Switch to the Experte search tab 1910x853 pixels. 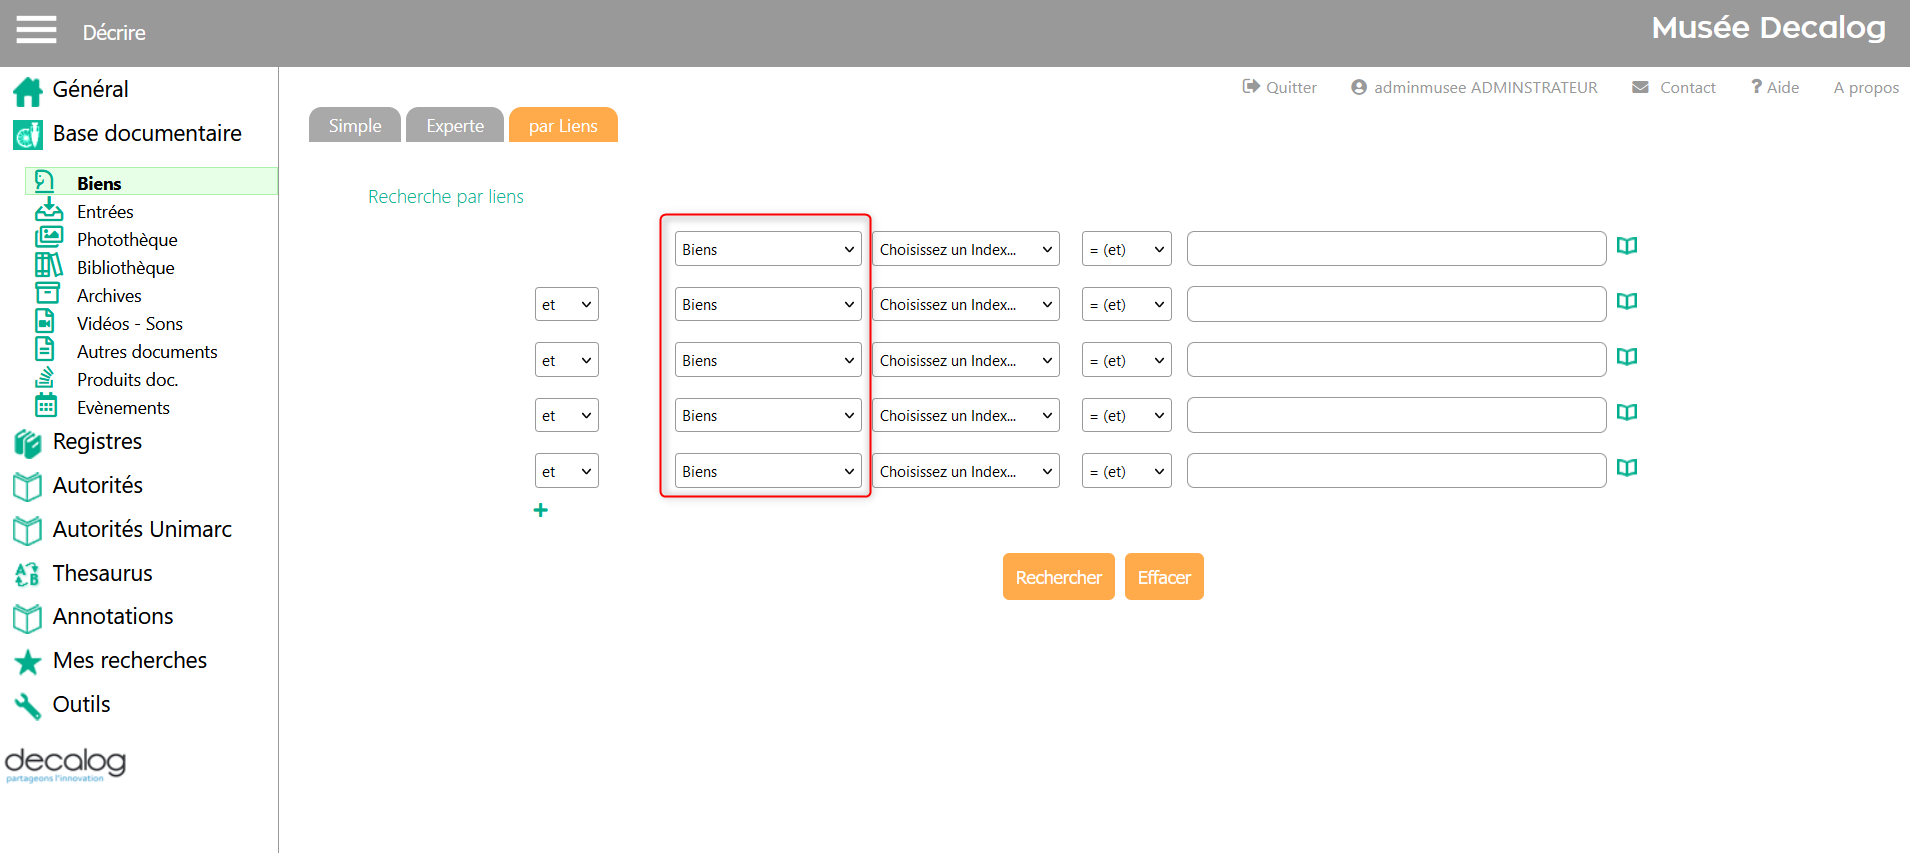pyautogui.click(x=455, y=126)
